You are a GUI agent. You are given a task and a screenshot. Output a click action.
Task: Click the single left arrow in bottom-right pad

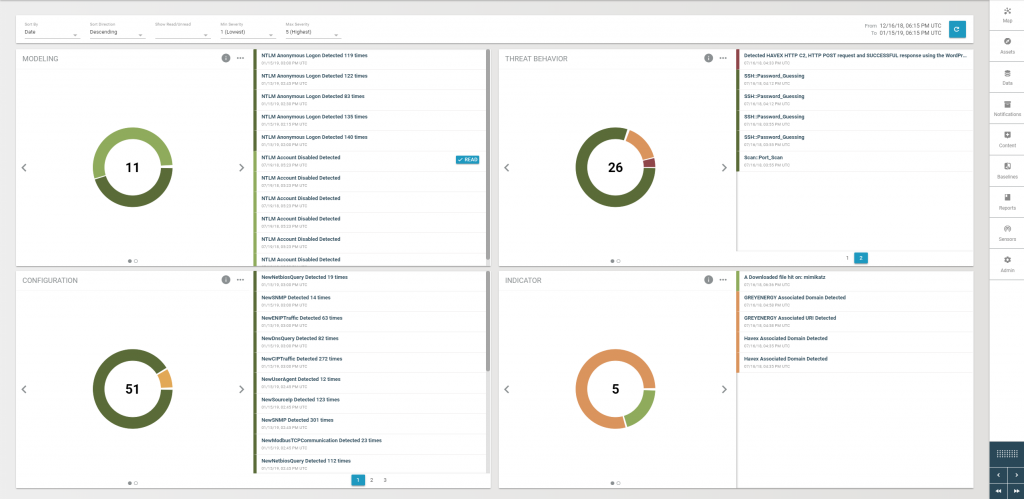click(x=998, y=474)
